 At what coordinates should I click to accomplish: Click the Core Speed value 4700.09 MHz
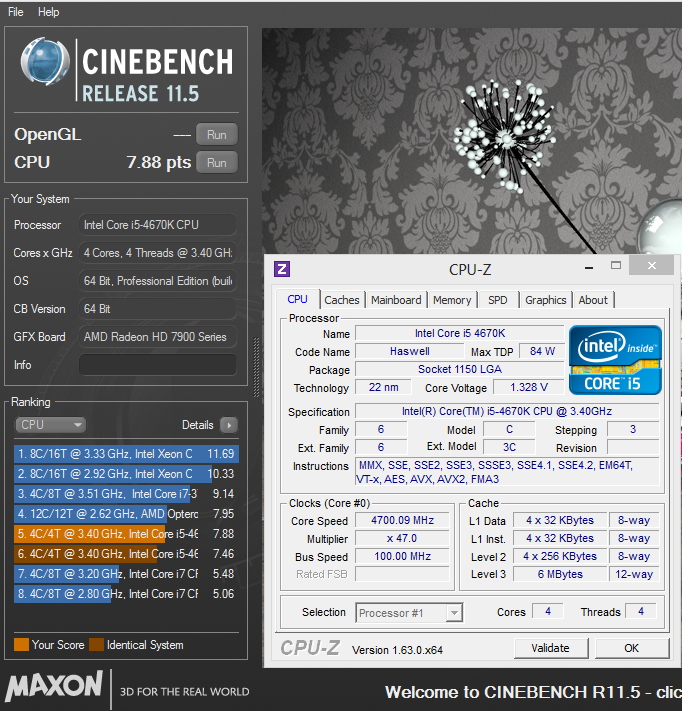[x=403, y=521]
